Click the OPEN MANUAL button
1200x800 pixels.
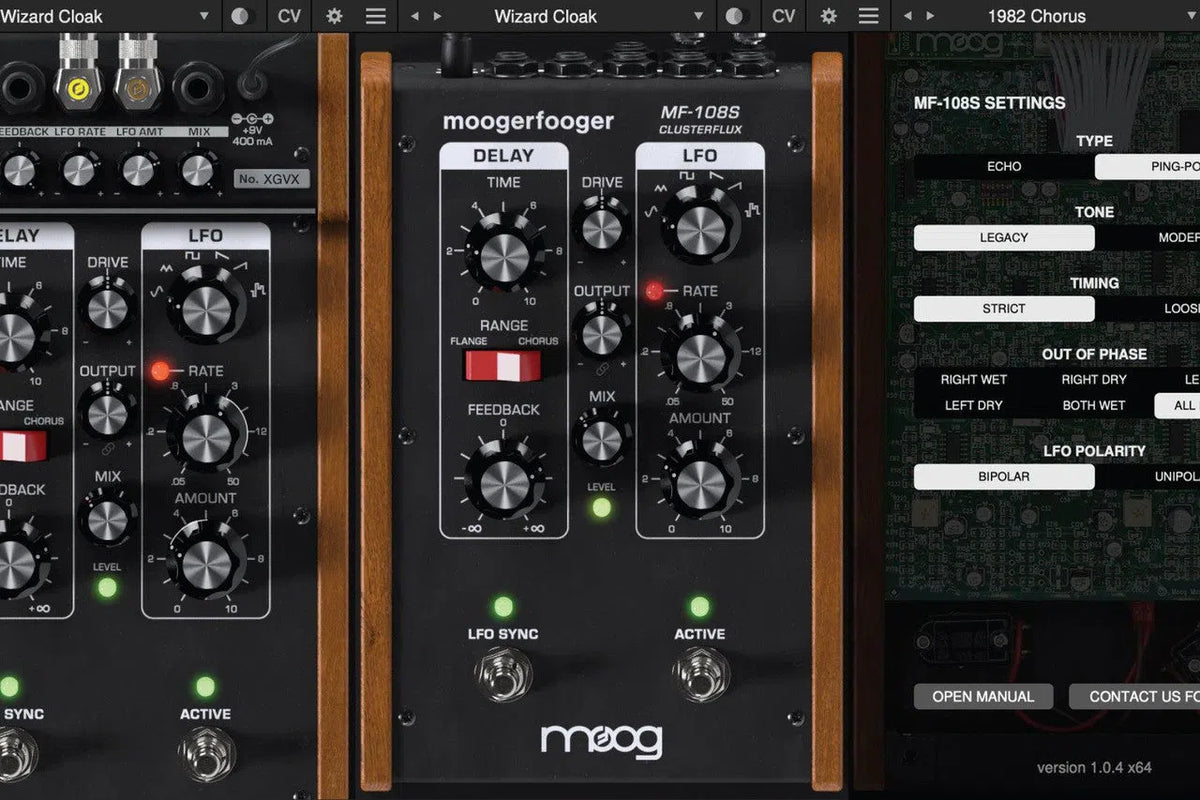[x=983, y=696]
